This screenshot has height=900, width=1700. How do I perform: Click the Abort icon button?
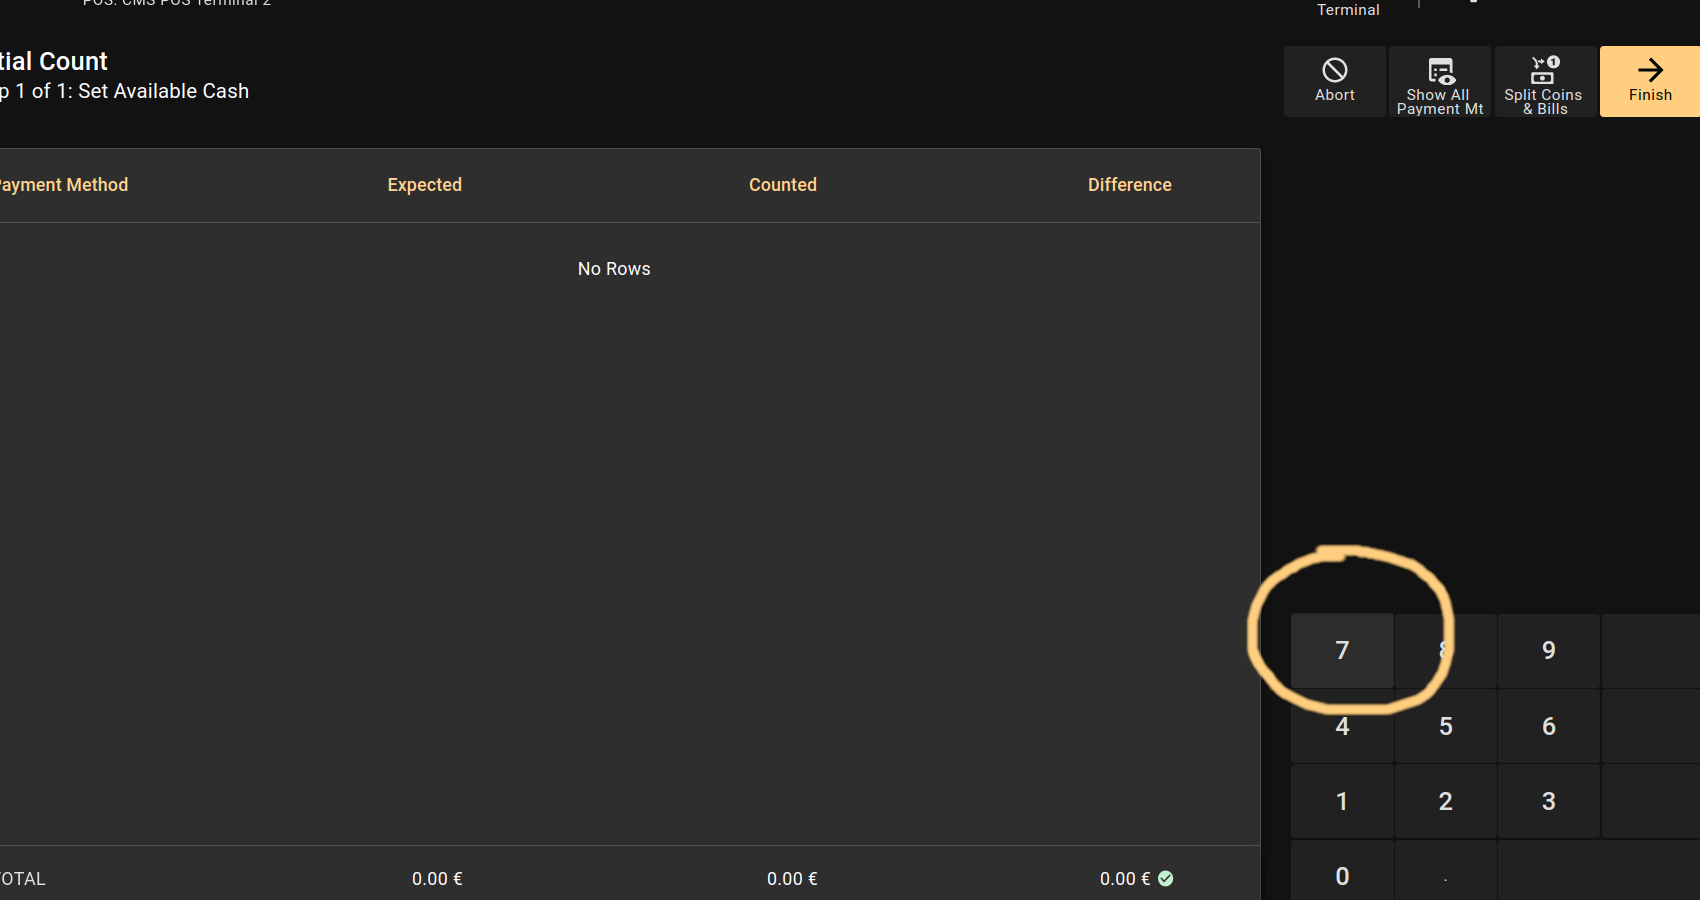tap(1334, 81)
